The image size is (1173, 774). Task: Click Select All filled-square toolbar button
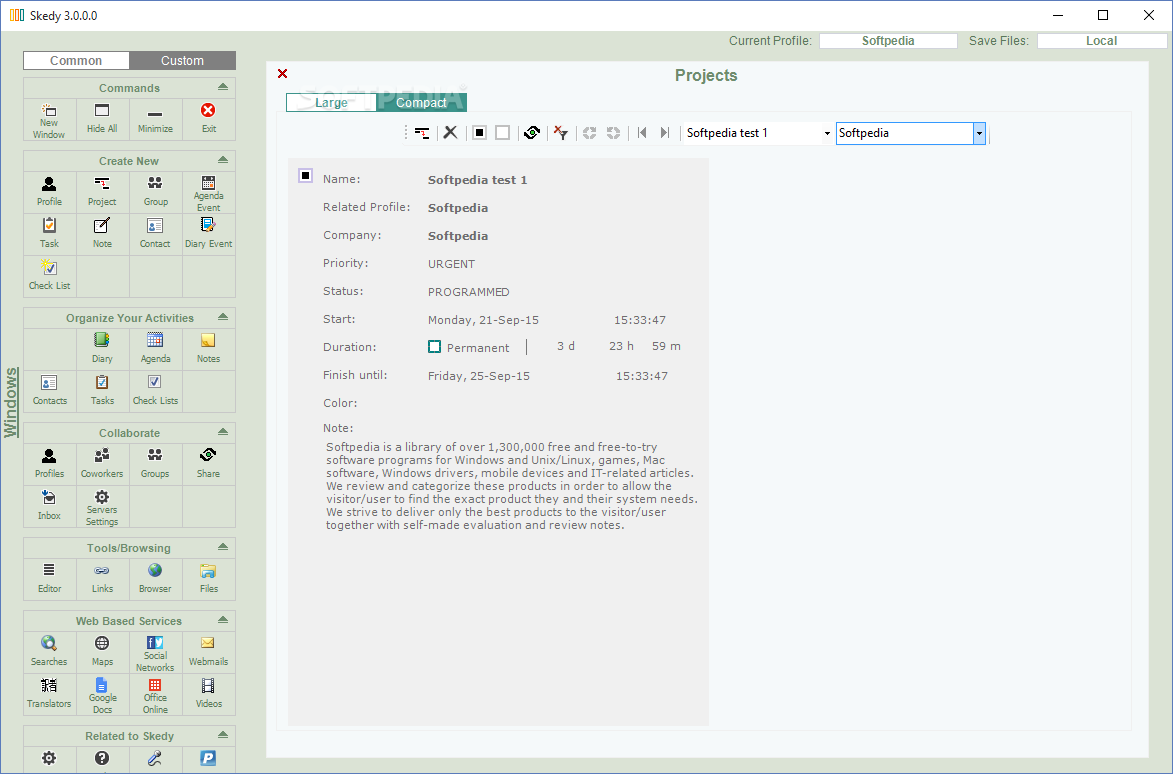[x=480, y=132]
